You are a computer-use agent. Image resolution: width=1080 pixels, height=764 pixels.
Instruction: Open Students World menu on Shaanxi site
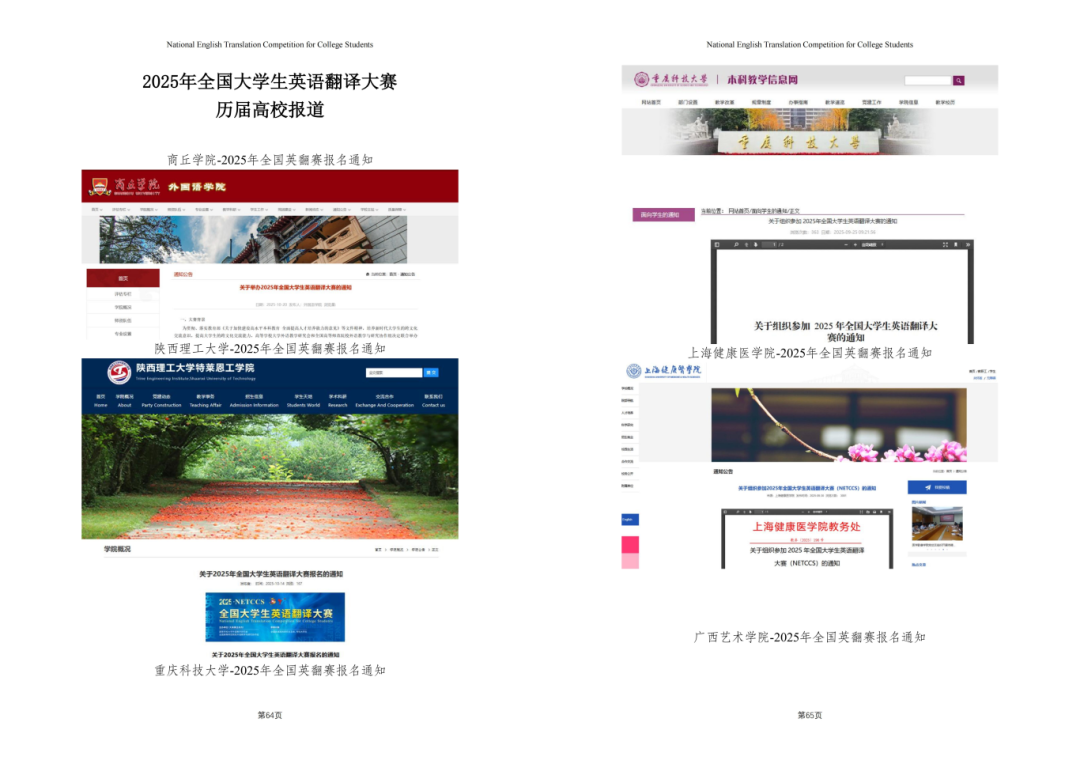[x=303, y=401]
